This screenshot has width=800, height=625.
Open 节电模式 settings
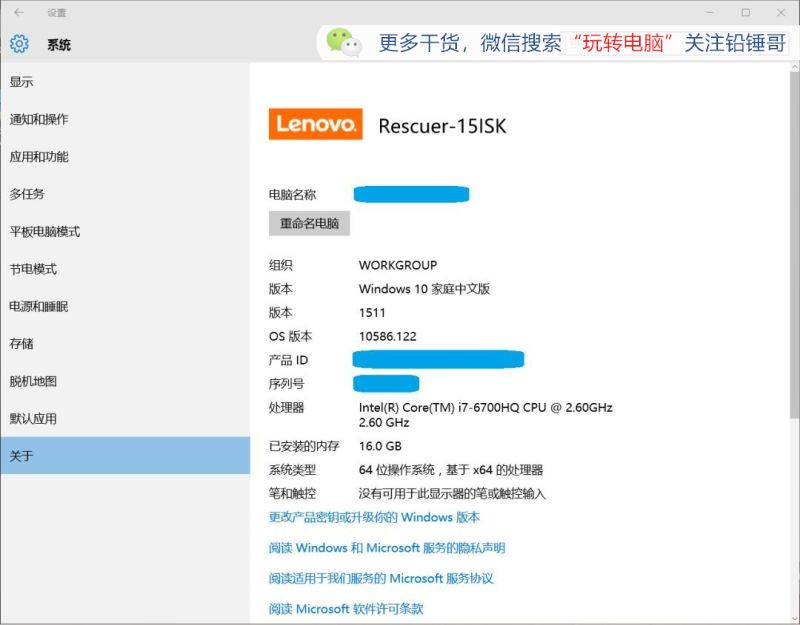[x=33, y=269]
